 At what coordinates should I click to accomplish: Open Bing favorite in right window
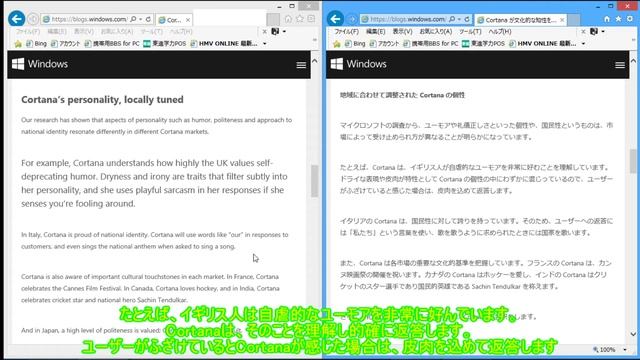click(x=355, y=44)
